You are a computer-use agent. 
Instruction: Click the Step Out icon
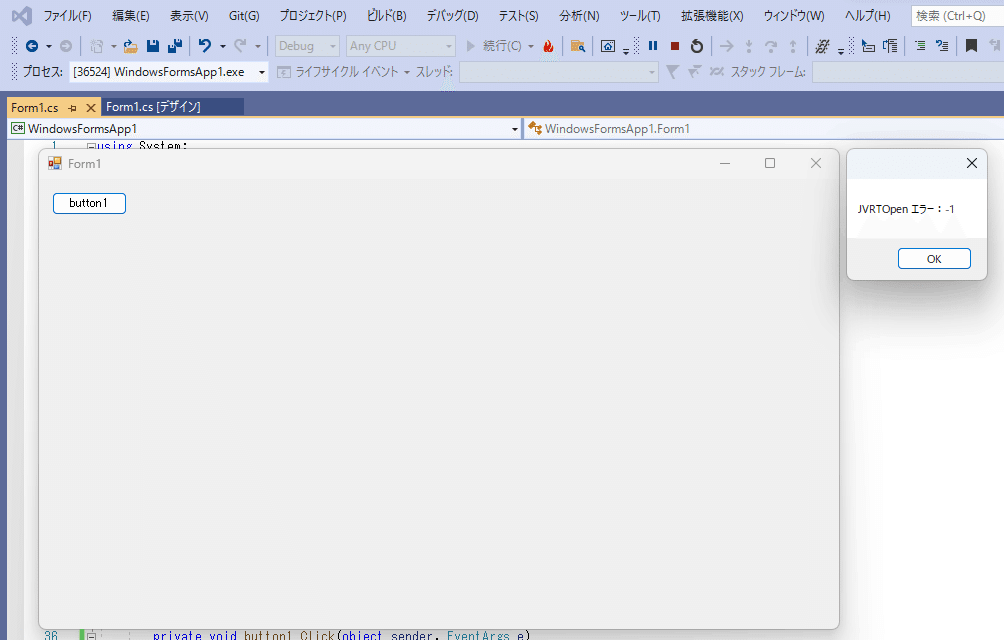click(x=793, y=46)
